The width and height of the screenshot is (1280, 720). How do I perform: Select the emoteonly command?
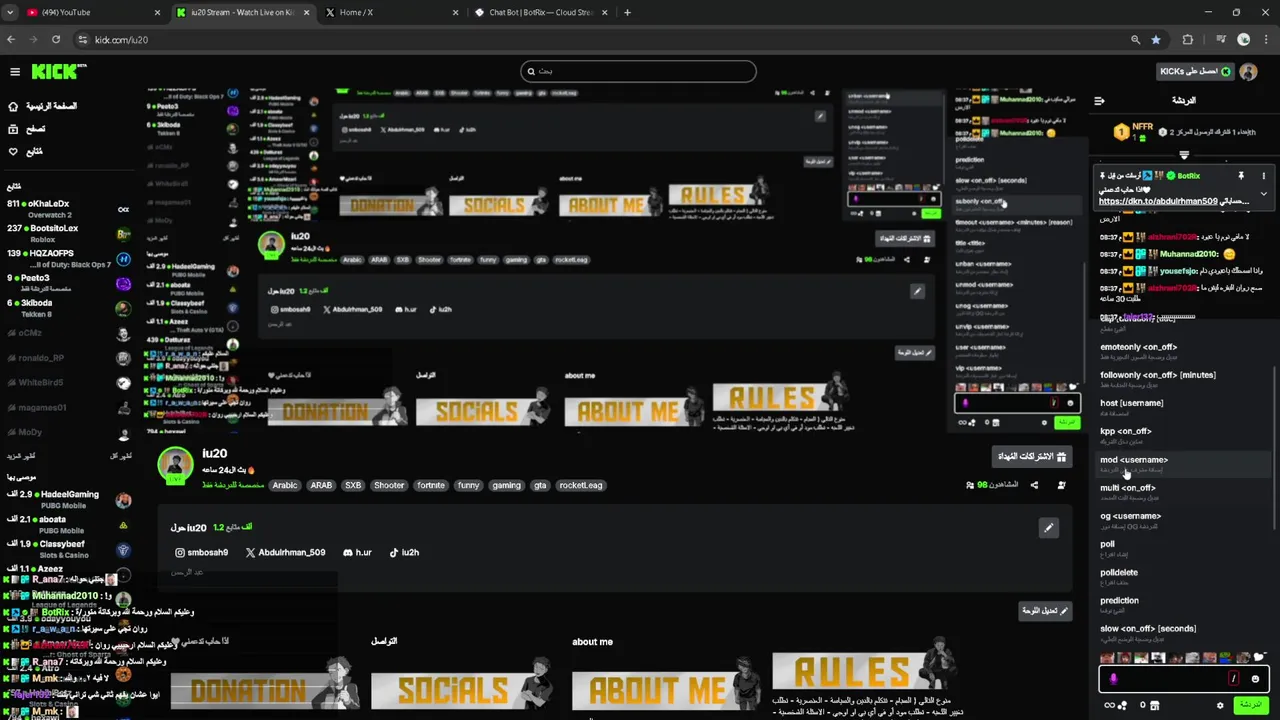1183,351
